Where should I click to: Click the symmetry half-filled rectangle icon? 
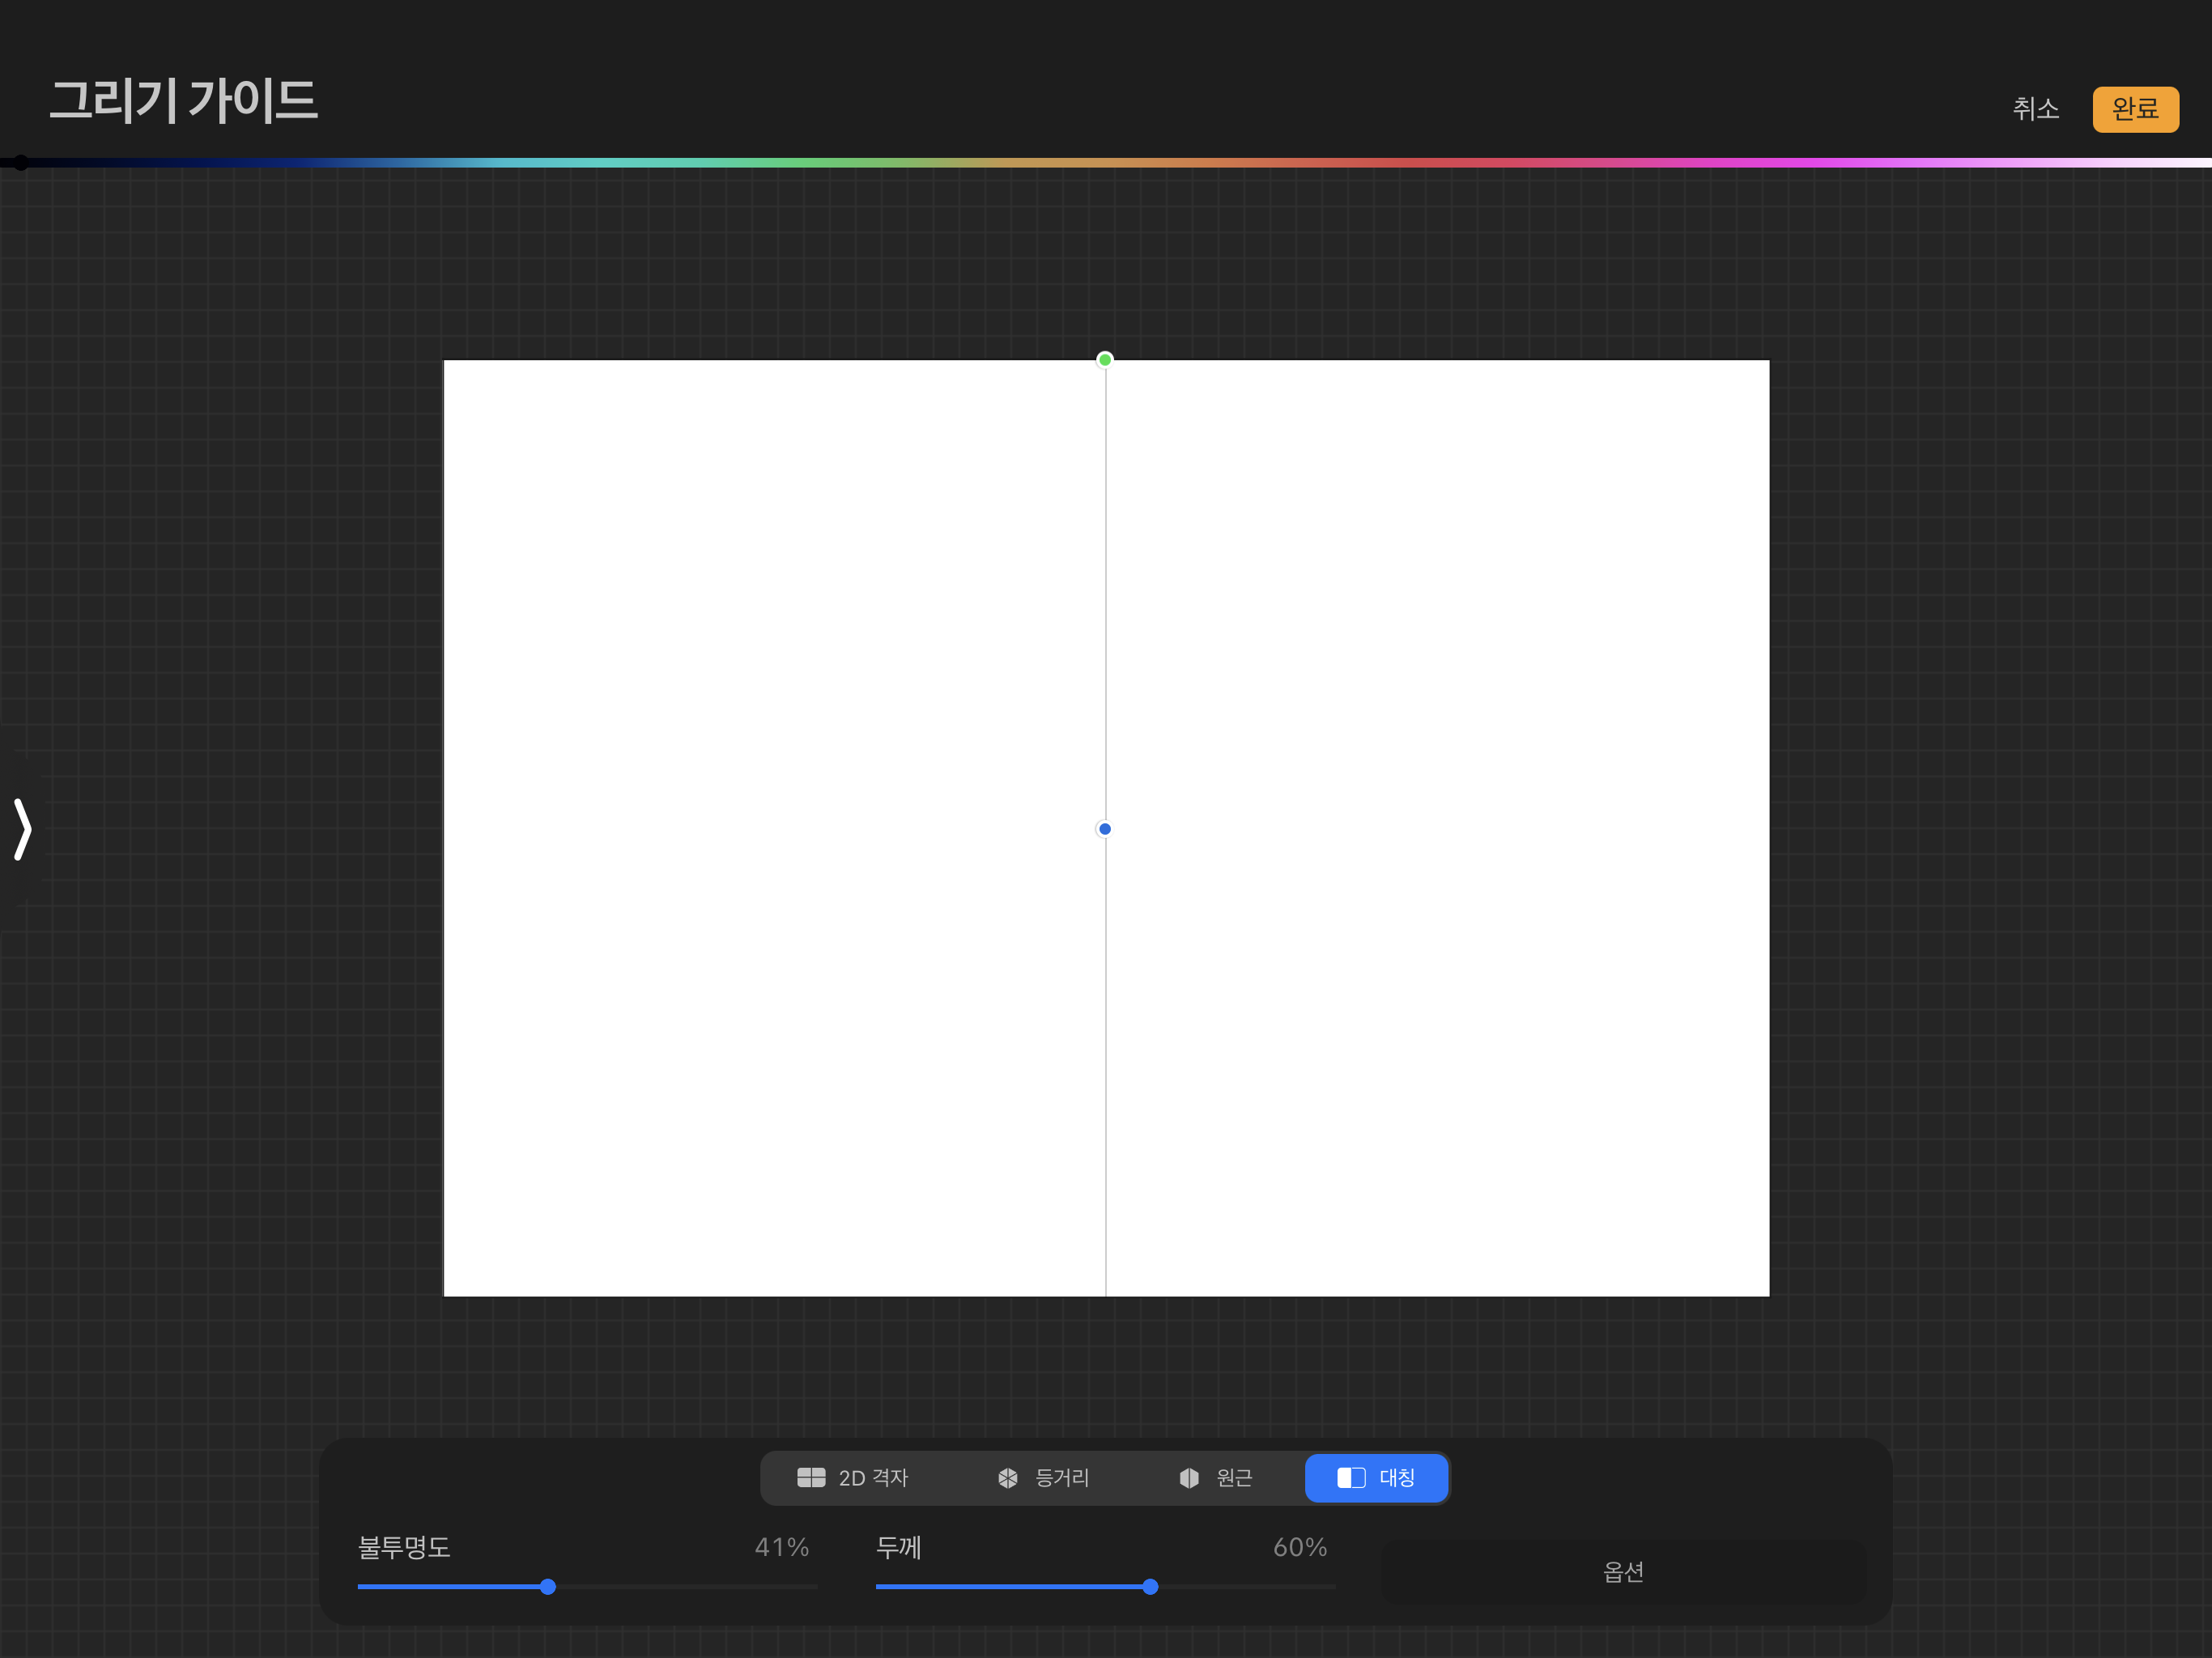pyautogui.click(x=1351, y=1477)
